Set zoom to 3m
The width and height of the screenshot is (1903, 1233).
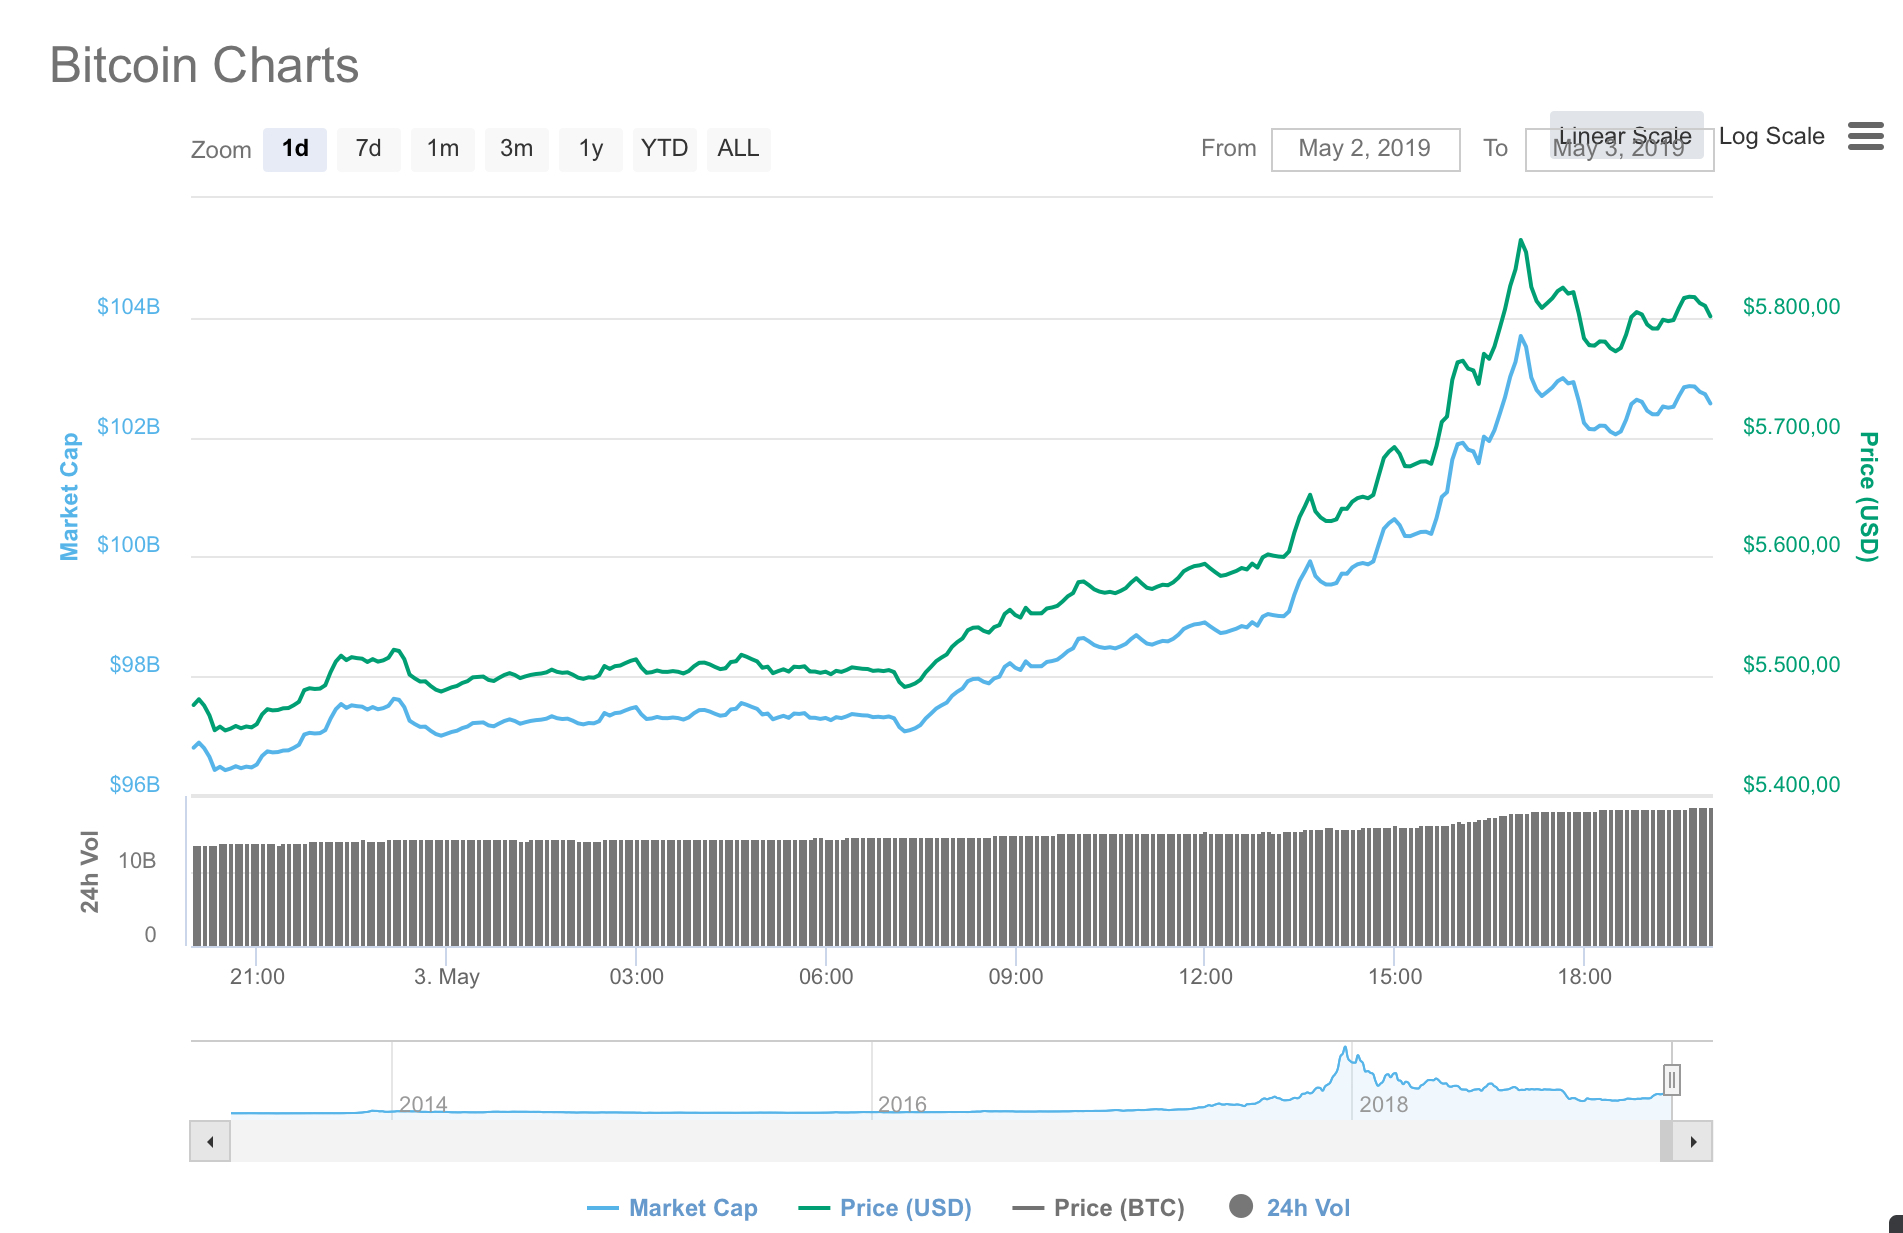(x=516, y=149)
